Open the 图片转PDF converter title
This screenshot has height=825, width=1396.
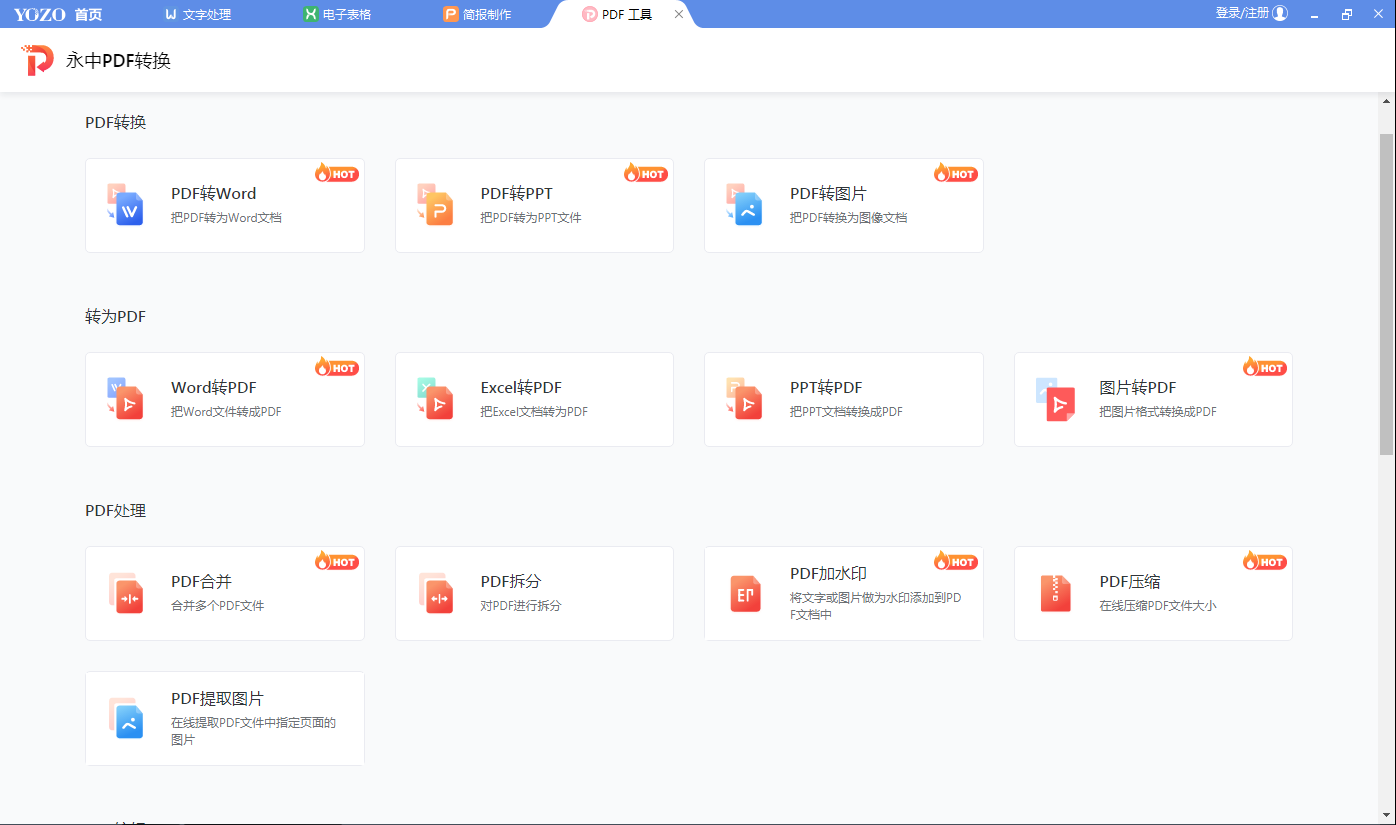pyautogui.click(x=1138, y=388)
